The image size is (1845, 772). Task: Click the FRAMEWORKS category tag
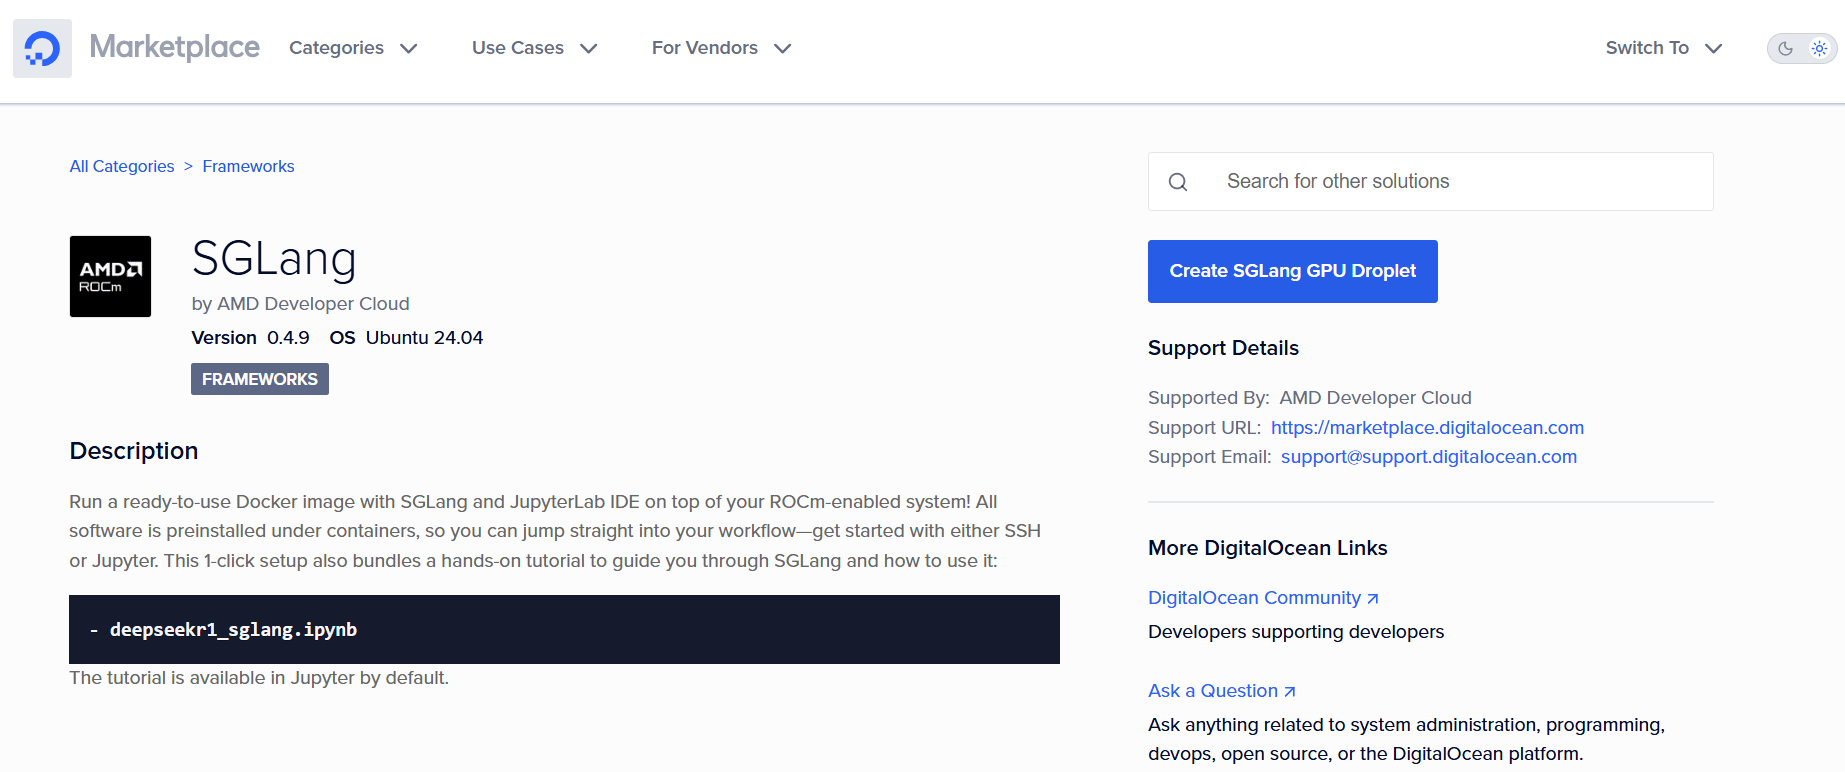pyautogui.click(x=260, y=379)
